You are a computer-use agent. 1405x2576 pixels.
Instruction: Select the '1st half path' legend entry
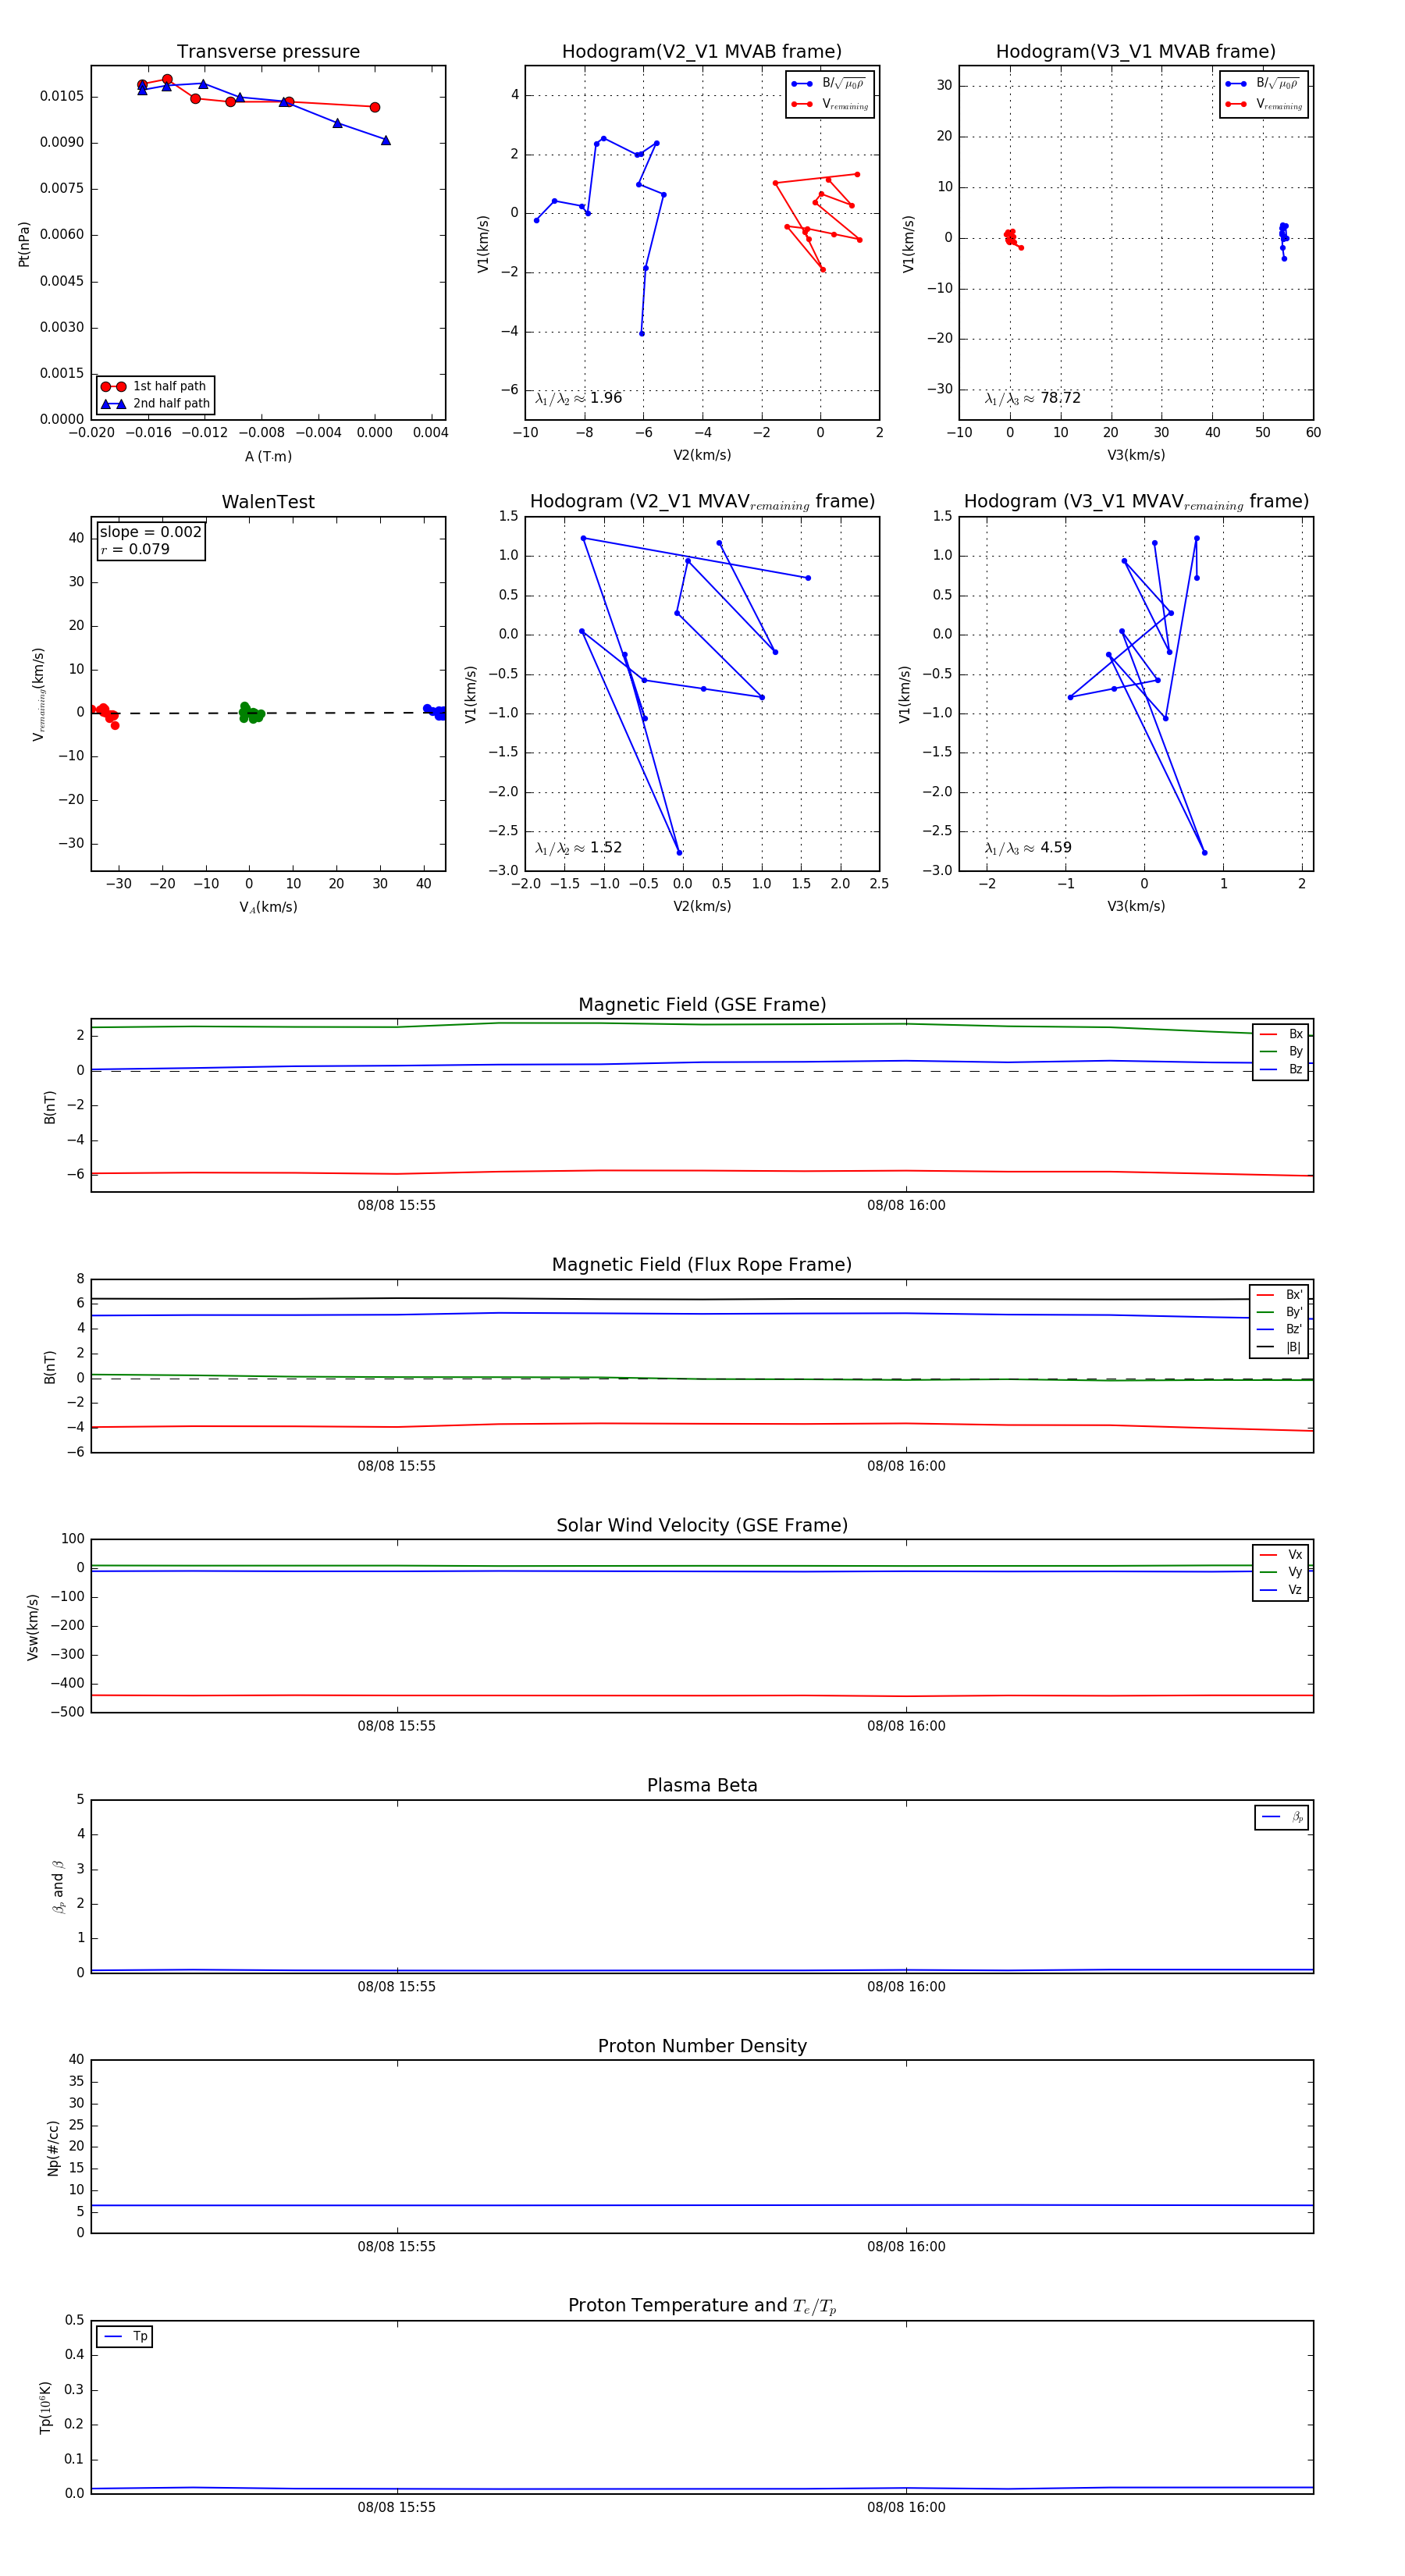155,386
